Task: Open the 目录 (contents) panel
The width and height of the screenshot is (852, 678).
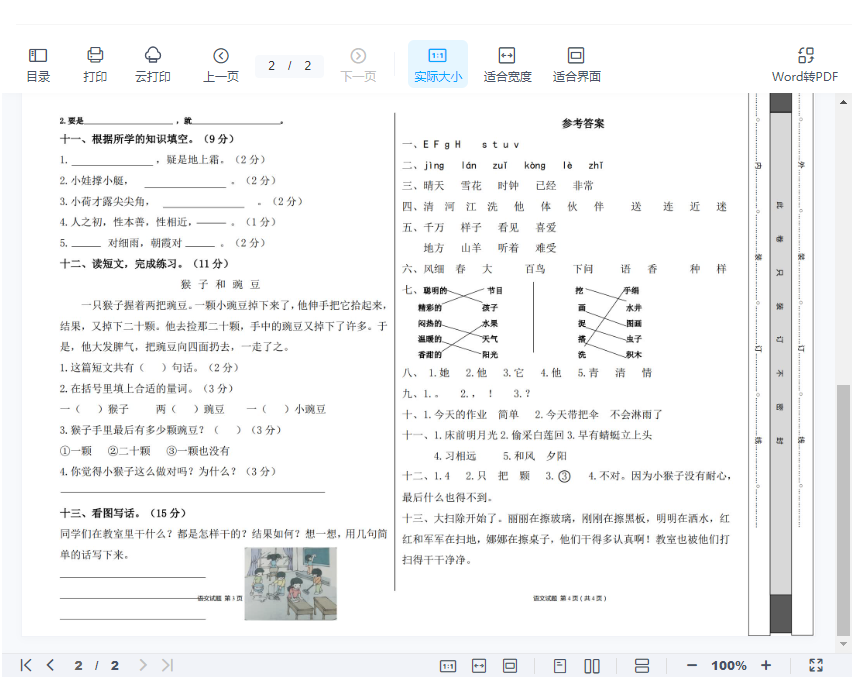Action: (38, 64)
